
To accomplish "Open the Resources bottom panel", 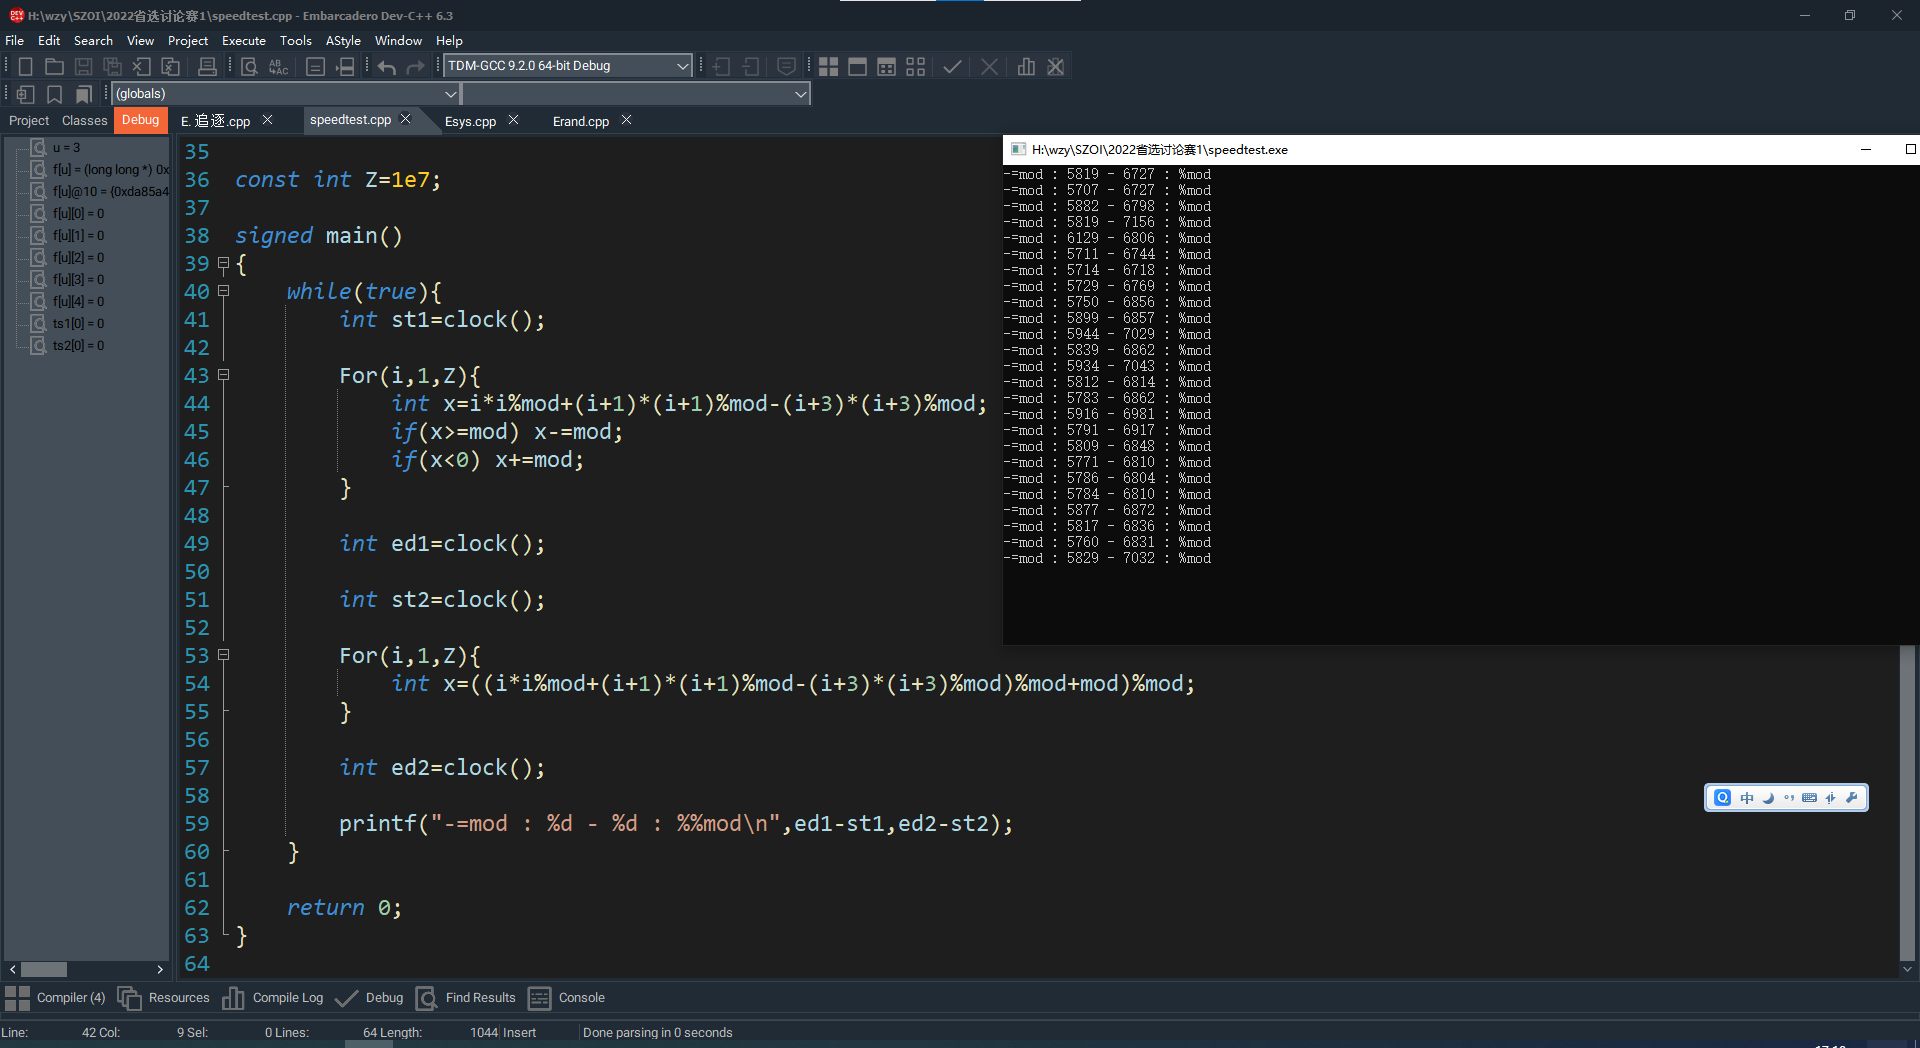I will coord(164,998).
